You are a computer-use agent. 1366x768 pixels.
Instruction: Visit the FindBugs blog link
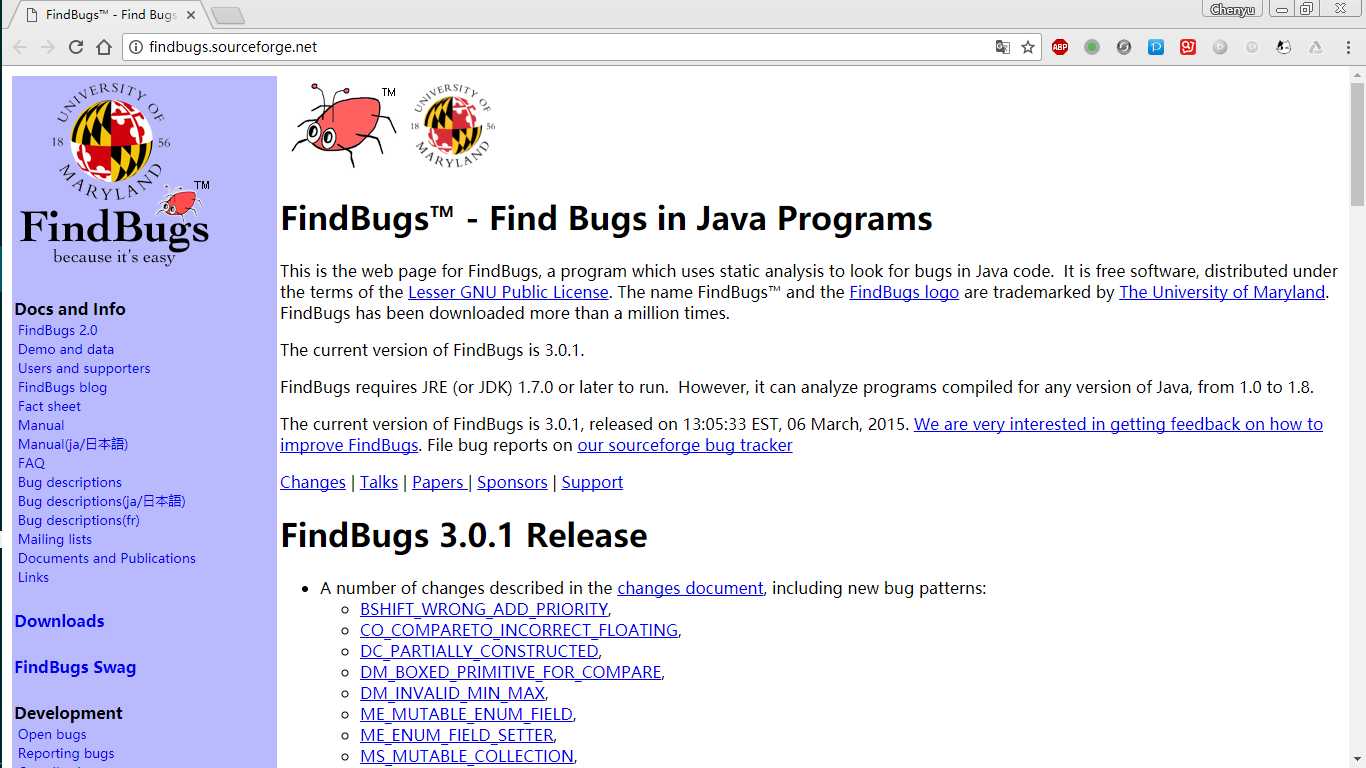62,387
